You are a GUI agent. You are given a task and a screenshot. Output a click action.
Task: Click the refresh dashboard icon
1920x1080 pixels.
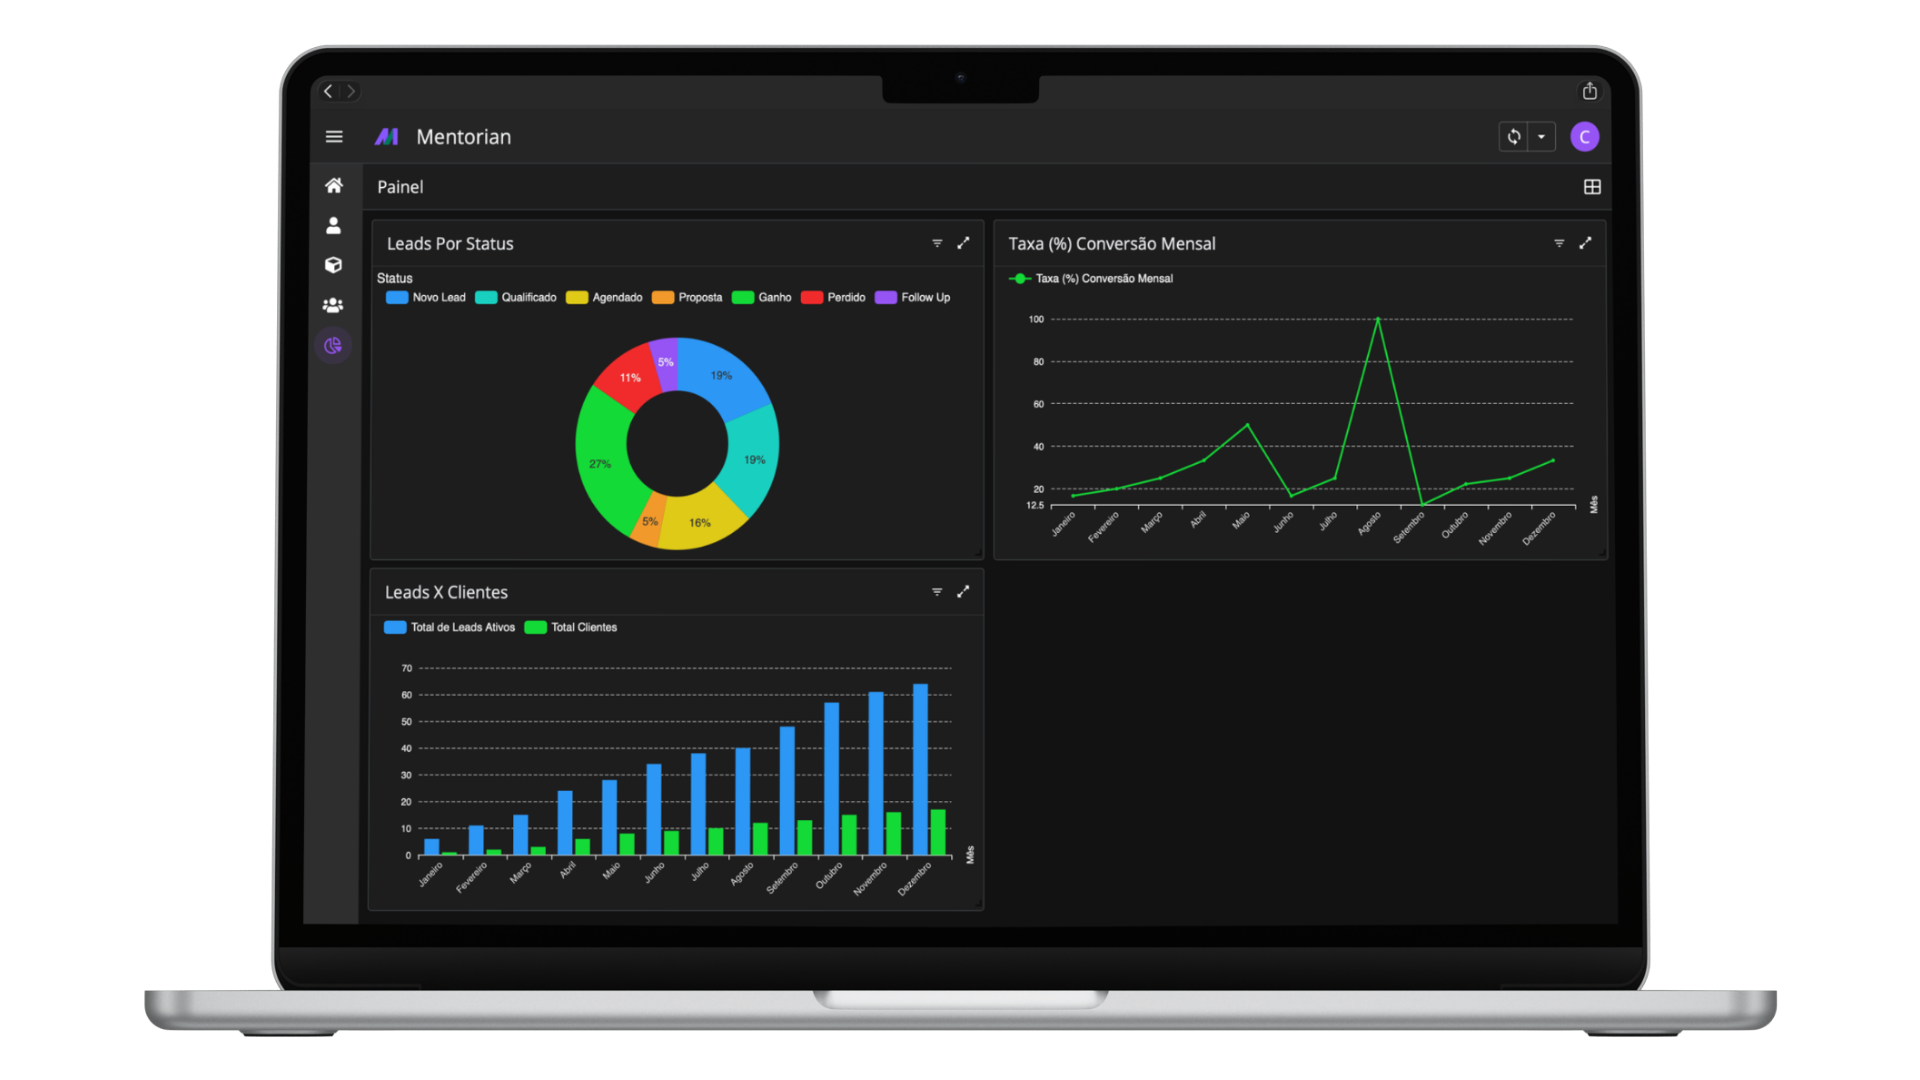1513,137
